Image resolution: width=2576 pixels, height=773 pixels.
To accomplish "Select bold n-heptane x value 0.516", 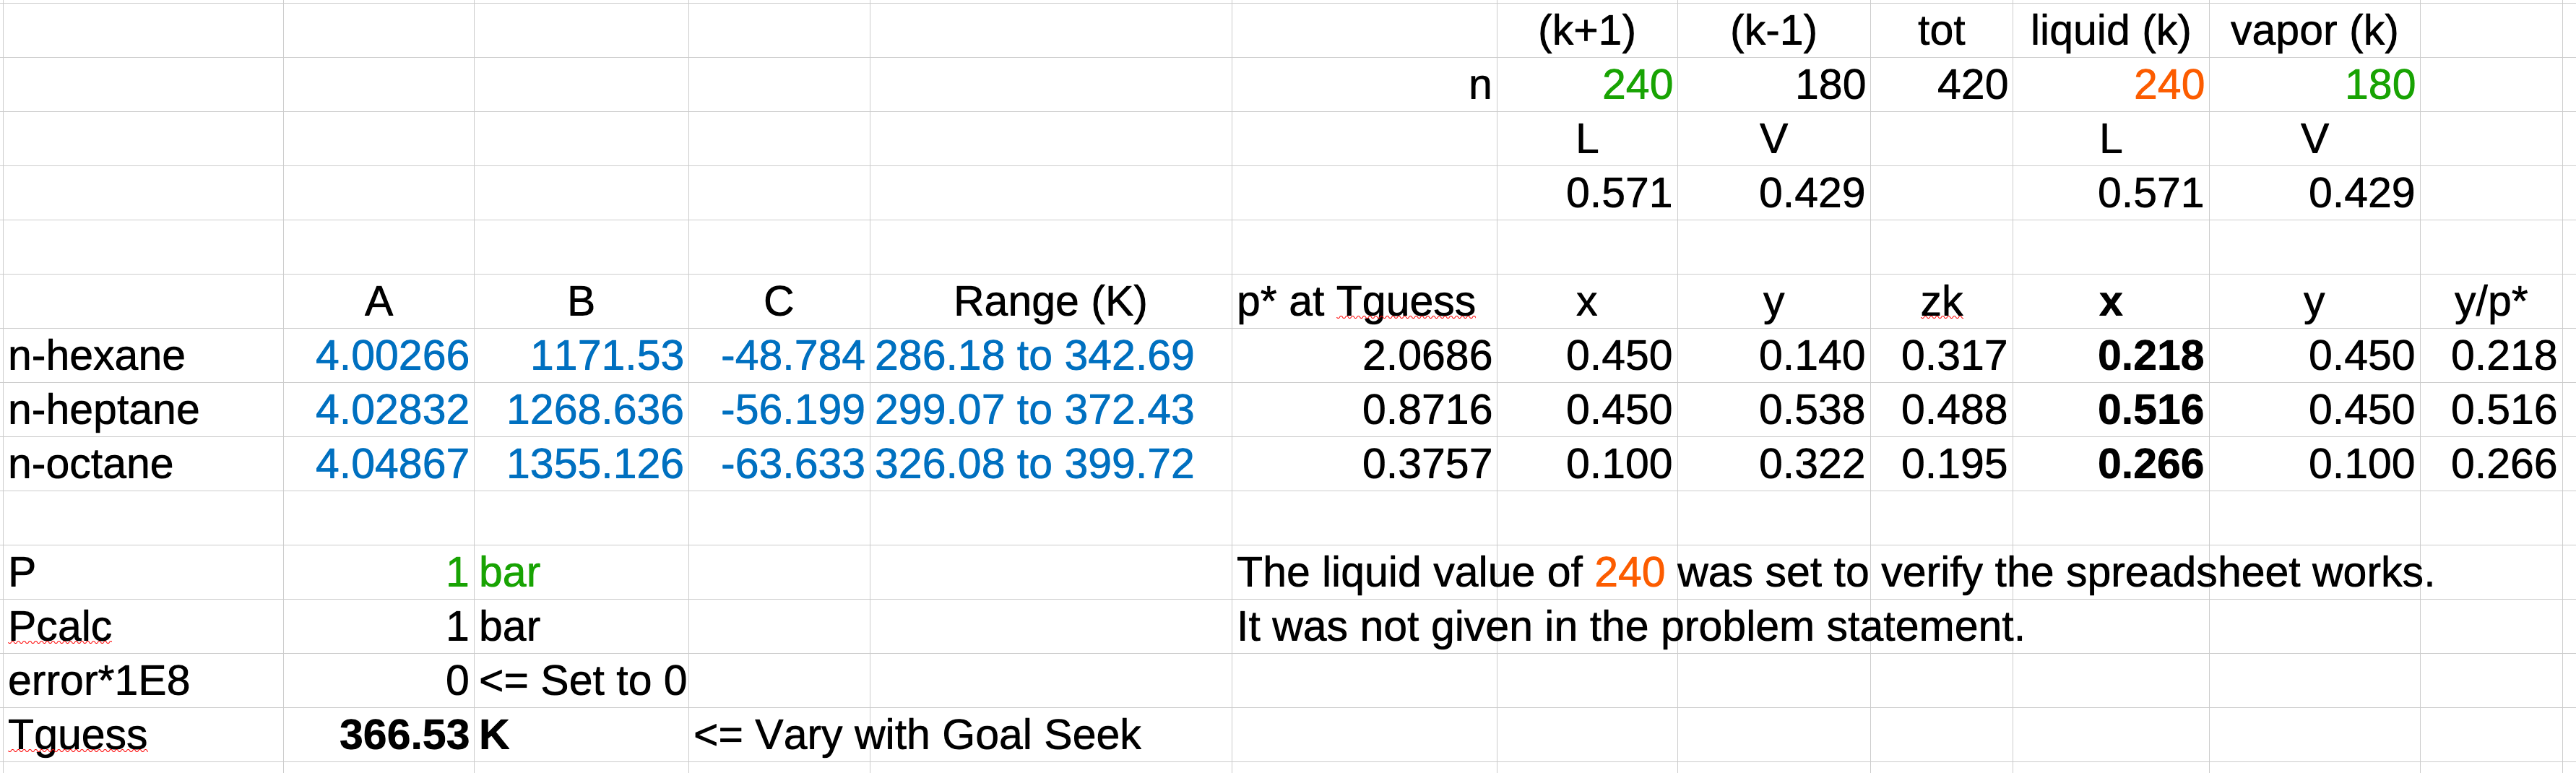I will (2150, 410).
